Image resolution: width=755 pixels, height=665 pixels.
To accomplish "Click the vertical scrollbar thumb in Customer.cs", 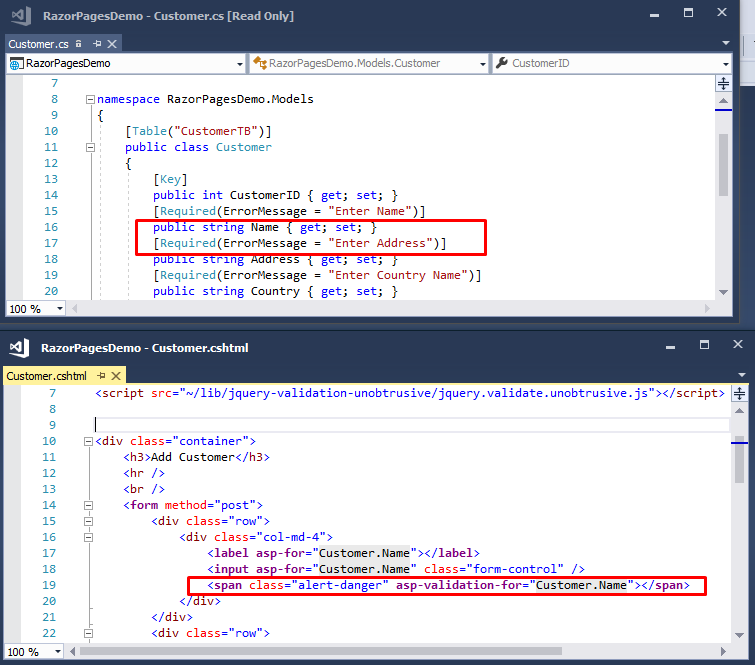I will tap(723, 165).
